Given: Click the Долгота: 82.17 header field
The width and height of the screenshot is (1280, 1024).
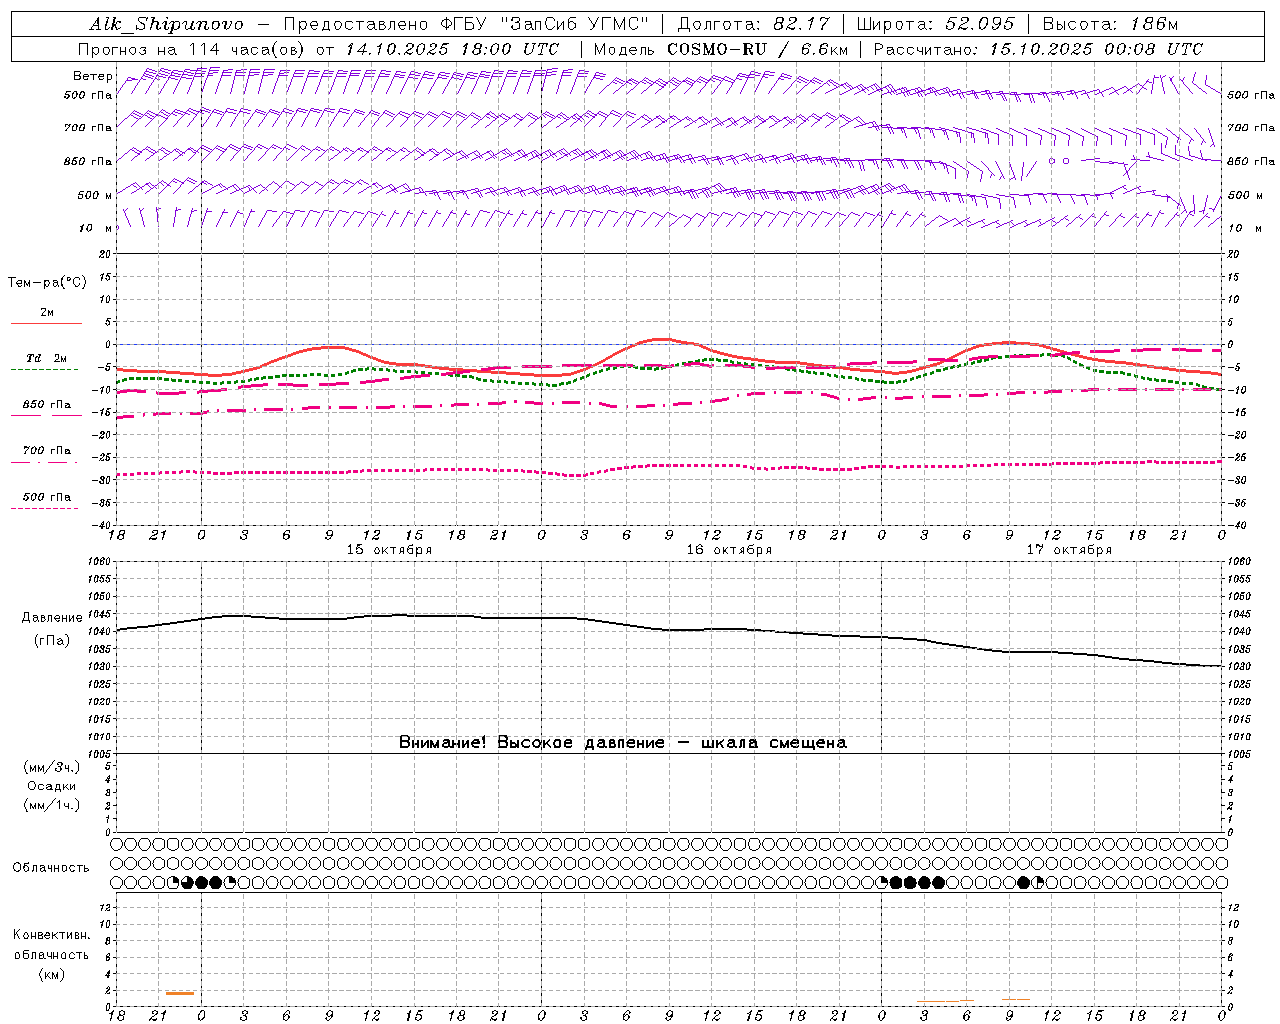Looking at the screenshot, I should point(754,24).
